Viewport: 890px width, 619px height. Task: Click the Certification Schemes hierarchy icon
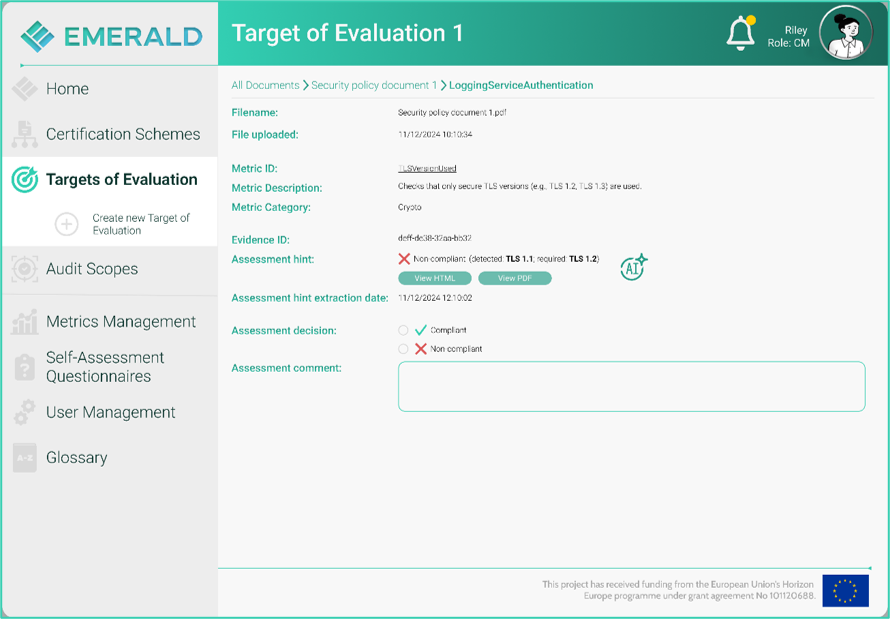point(24,134)
